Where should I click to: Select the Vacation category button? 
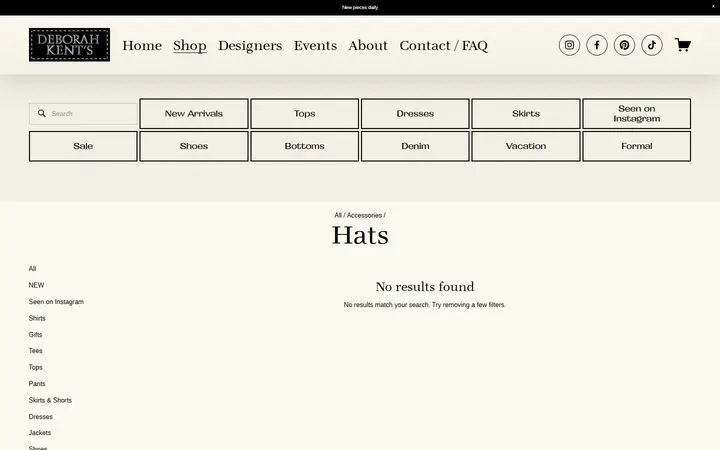coord(526,146)
